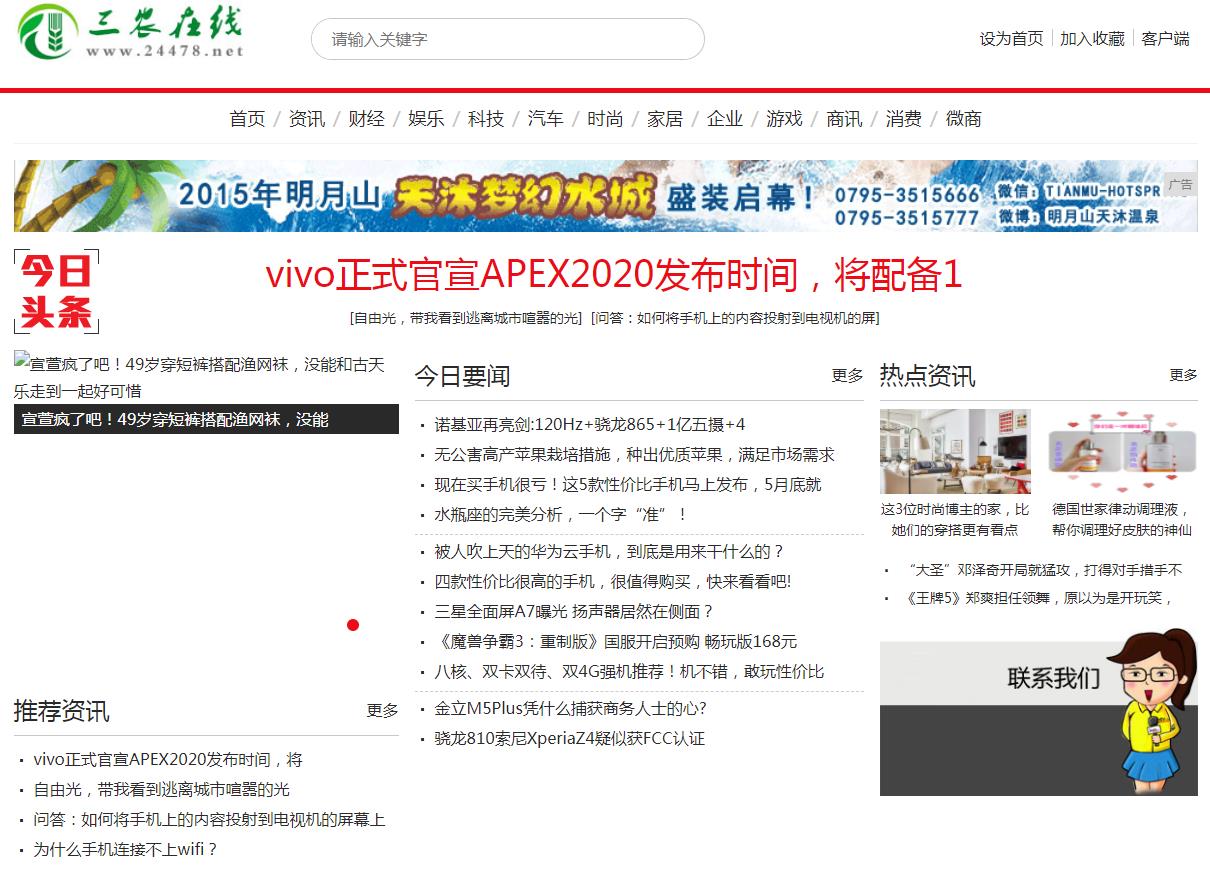
Task: Open the 微商 navigation item
Action: point(963,119)
